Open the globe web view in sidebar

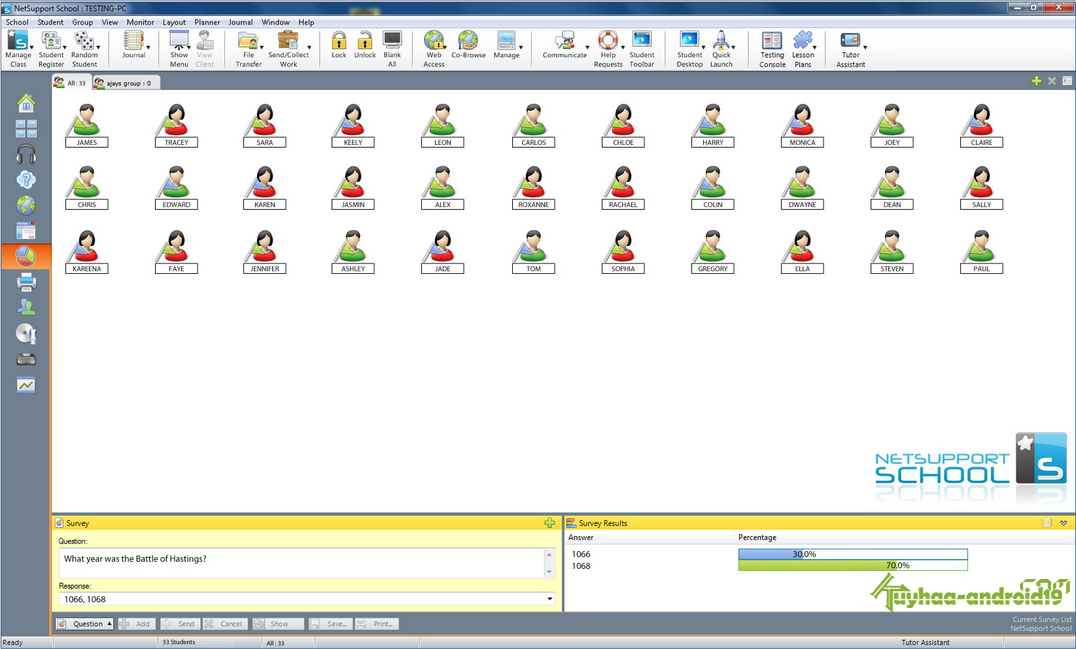[26, 205]
